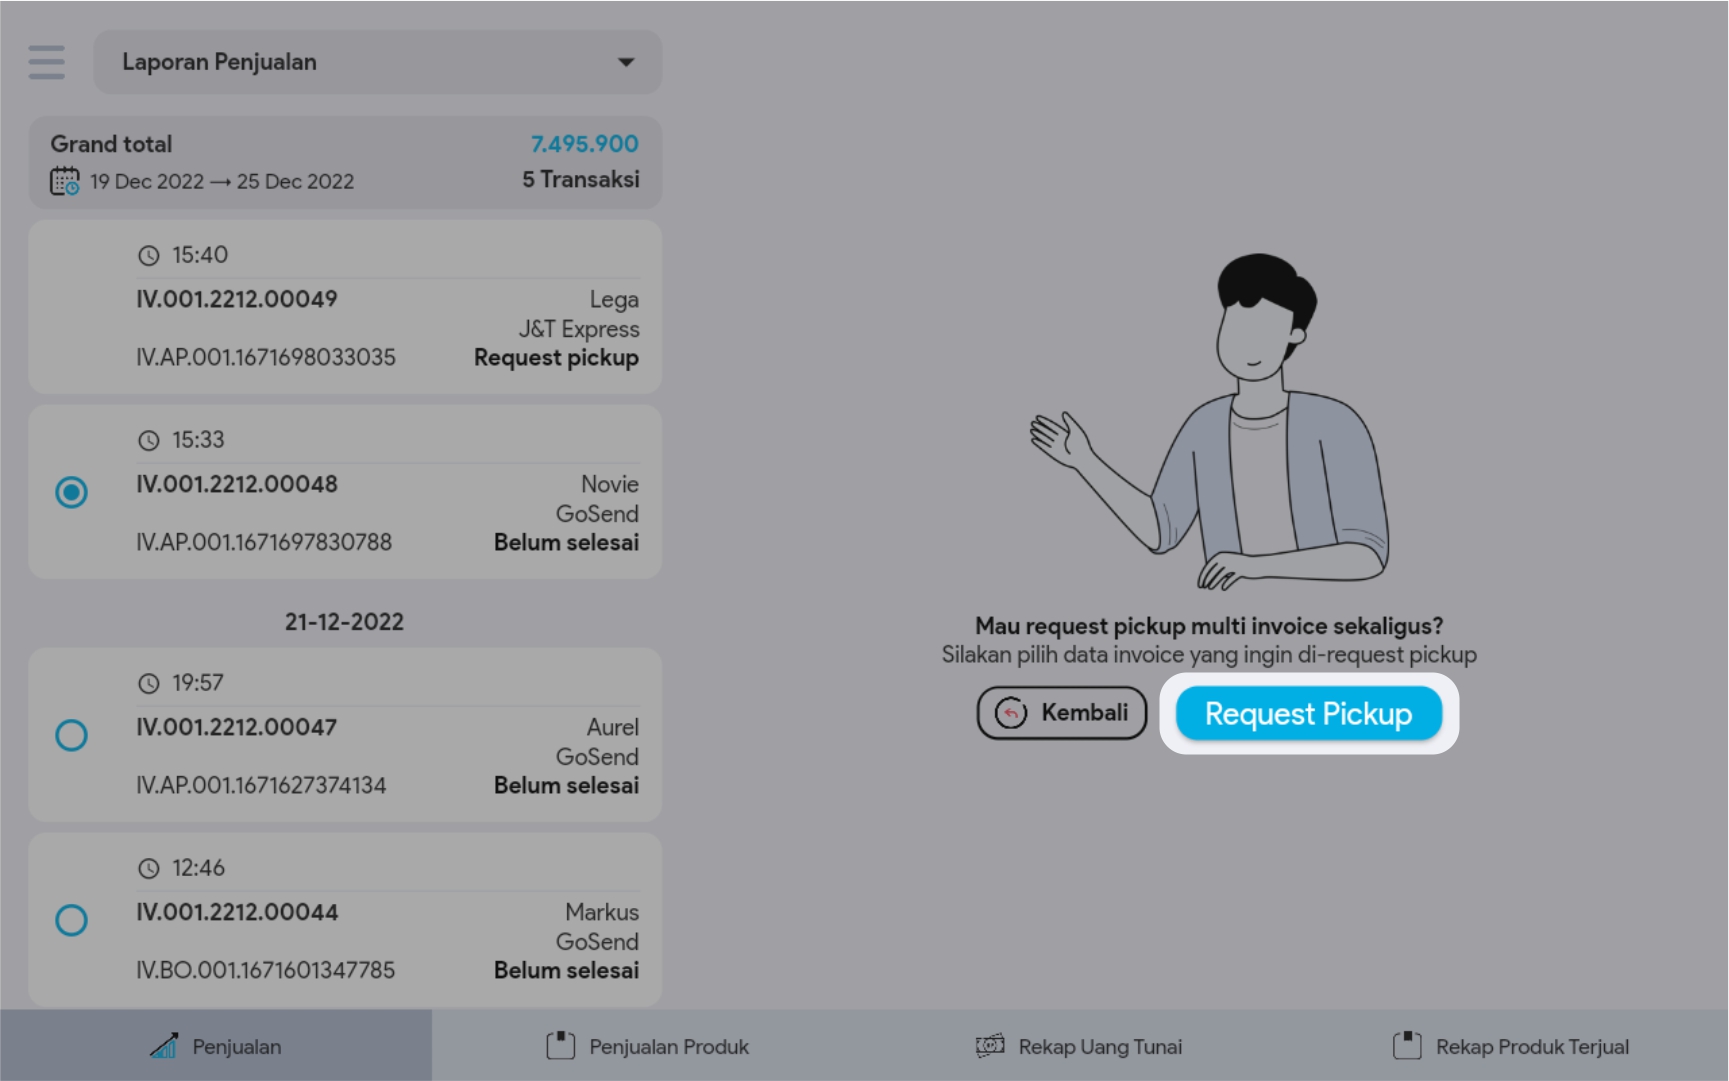Image resolution: width=1729 pixels, height=1081 pixels.
Task: Expand the Laporan Penjualan dropdown
Action: 377,62
